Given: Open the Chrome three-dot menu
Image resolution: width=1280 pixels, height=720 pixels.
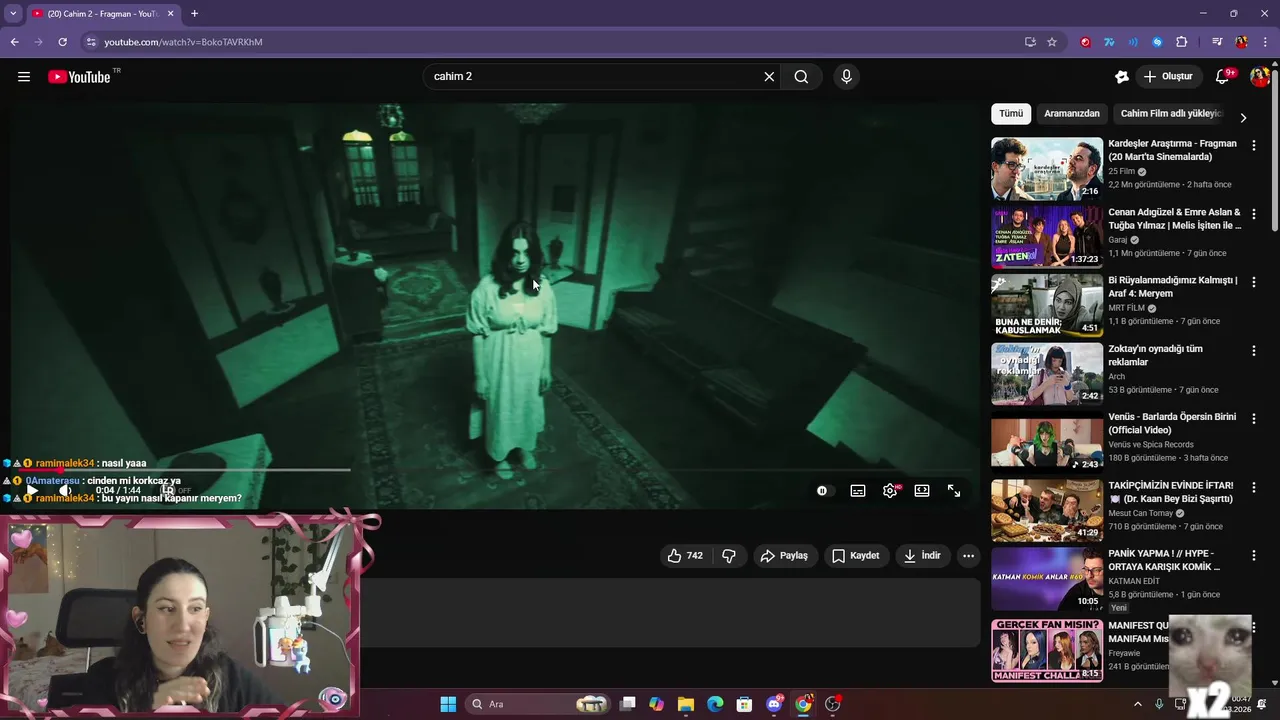Looking at the screenshot, I should point(1265,42).
